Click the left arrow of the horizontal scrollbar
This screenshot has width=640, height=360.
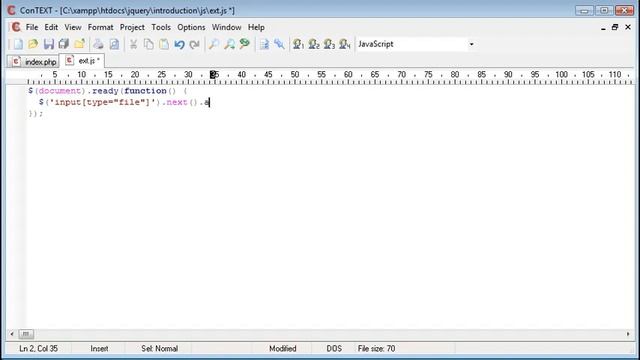click(12, 334)
